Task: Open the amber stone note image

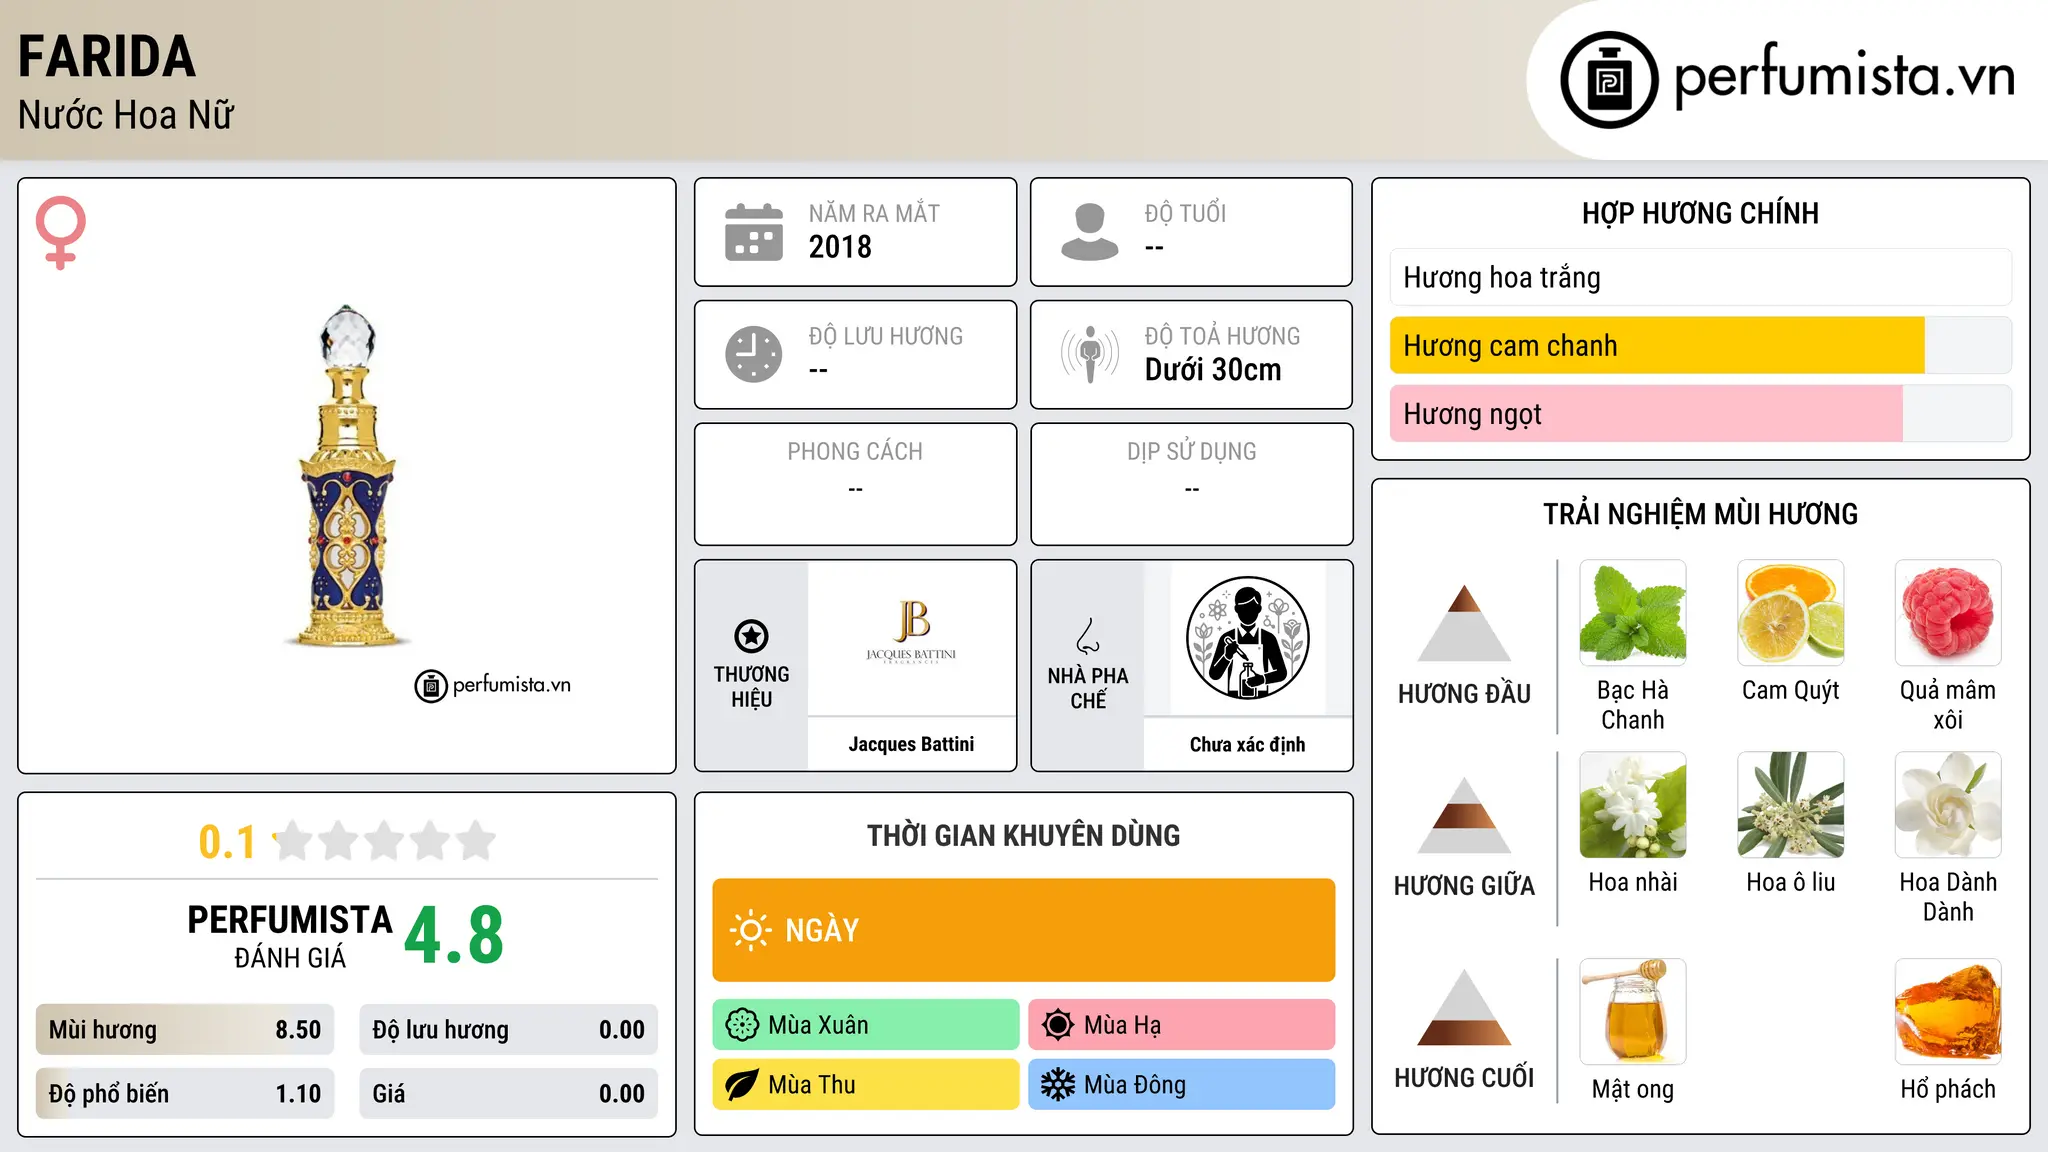Action: pyautogui.click(x=1948, y=1012)
